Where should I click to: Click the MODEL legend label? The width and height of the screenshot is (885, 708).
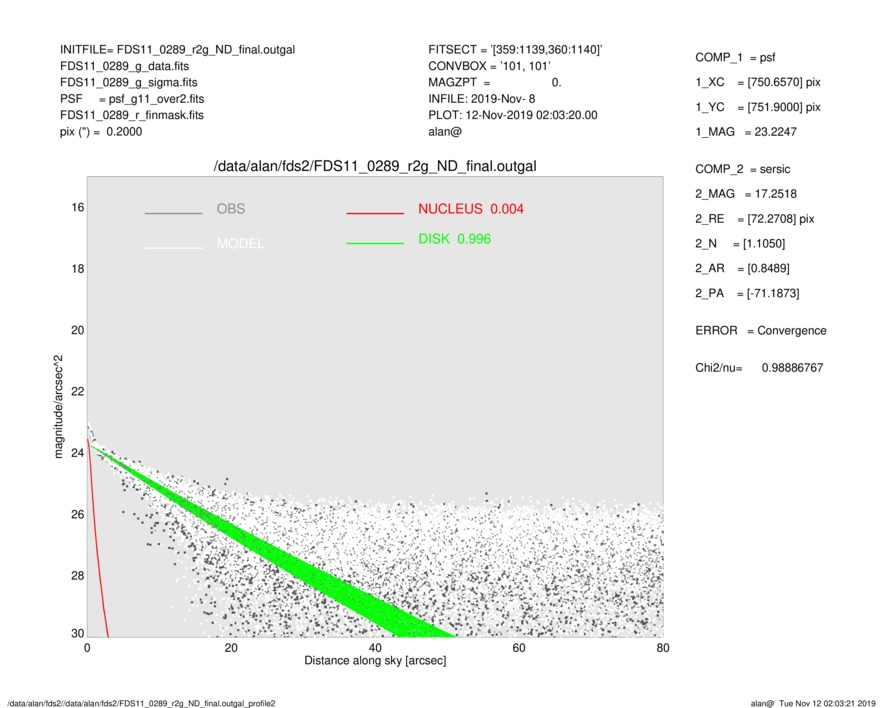(240, 244)
